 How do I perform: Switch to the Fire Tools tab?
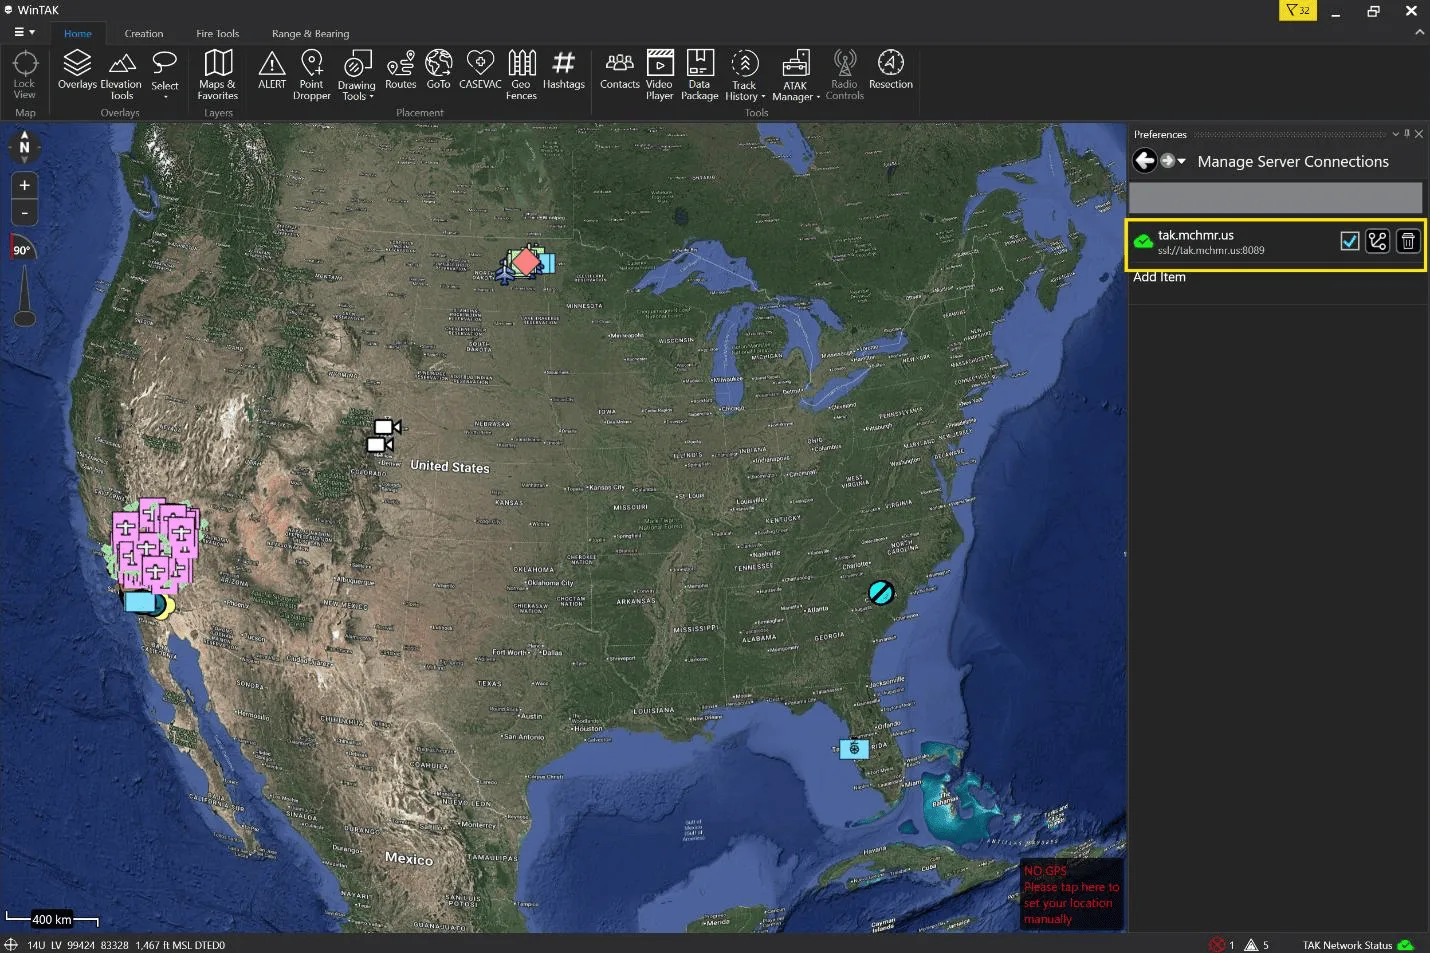[217, 33]
